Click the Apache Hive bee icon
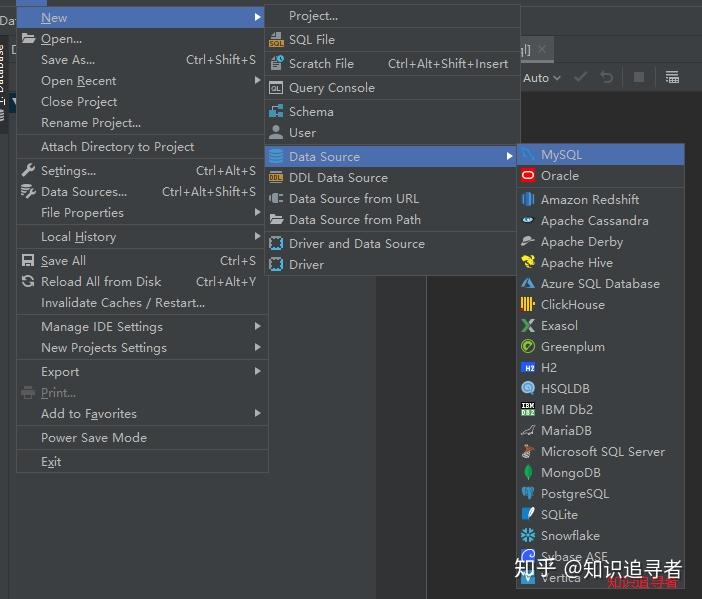Screen dimensions: 702x599 (x=528, y=262)
